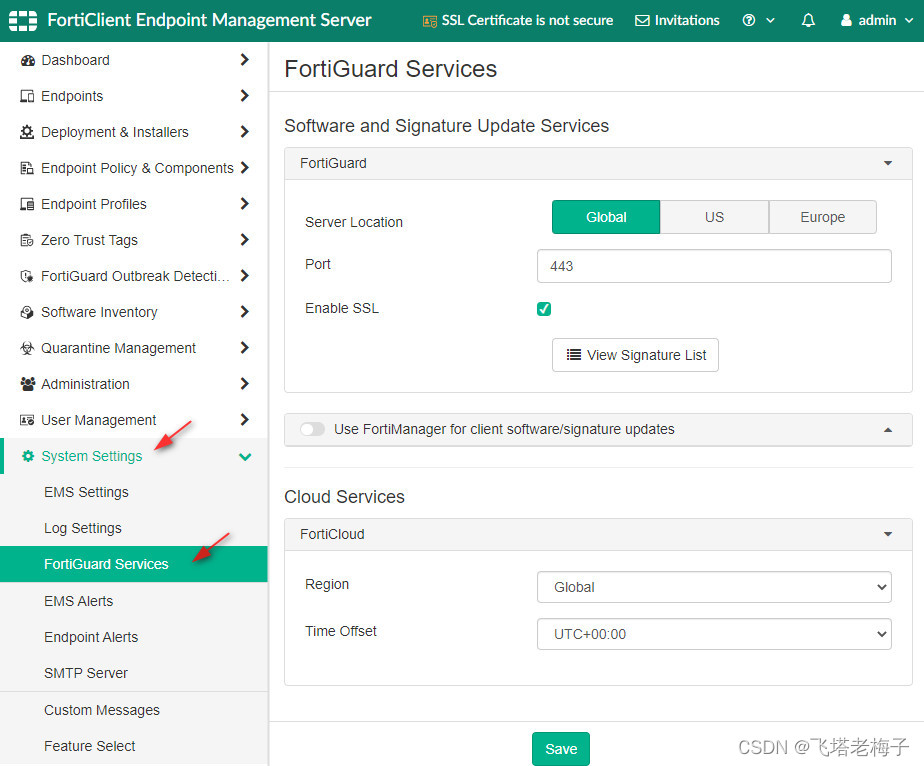
Task: Collapse the System Settings chevron
Action: pyautogui.click(x=245, y=457)
